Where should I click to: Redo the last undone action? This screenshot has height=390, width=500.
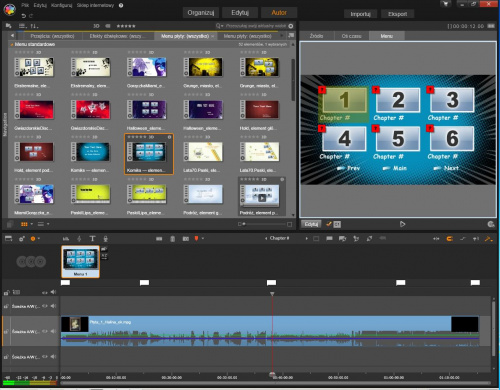click(31, 16)
